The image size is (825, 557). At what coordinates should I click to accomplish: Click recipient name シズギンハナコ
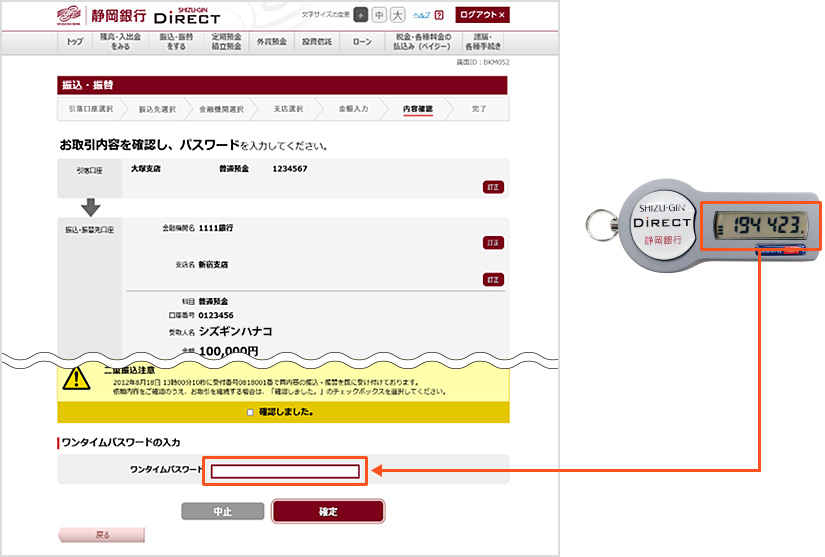pyautogui.click(x=235, y=331)
